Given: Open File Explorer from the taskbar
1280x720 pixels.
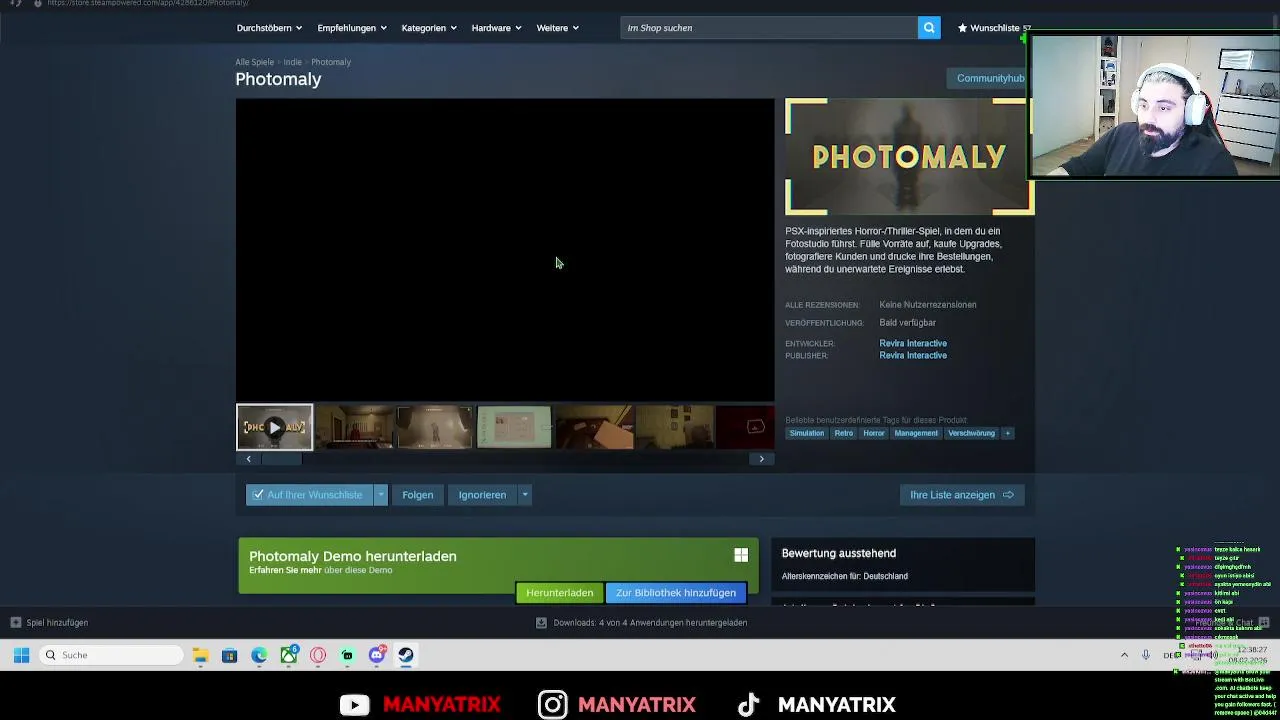Looking at the screenshot, I should (200, 655).
